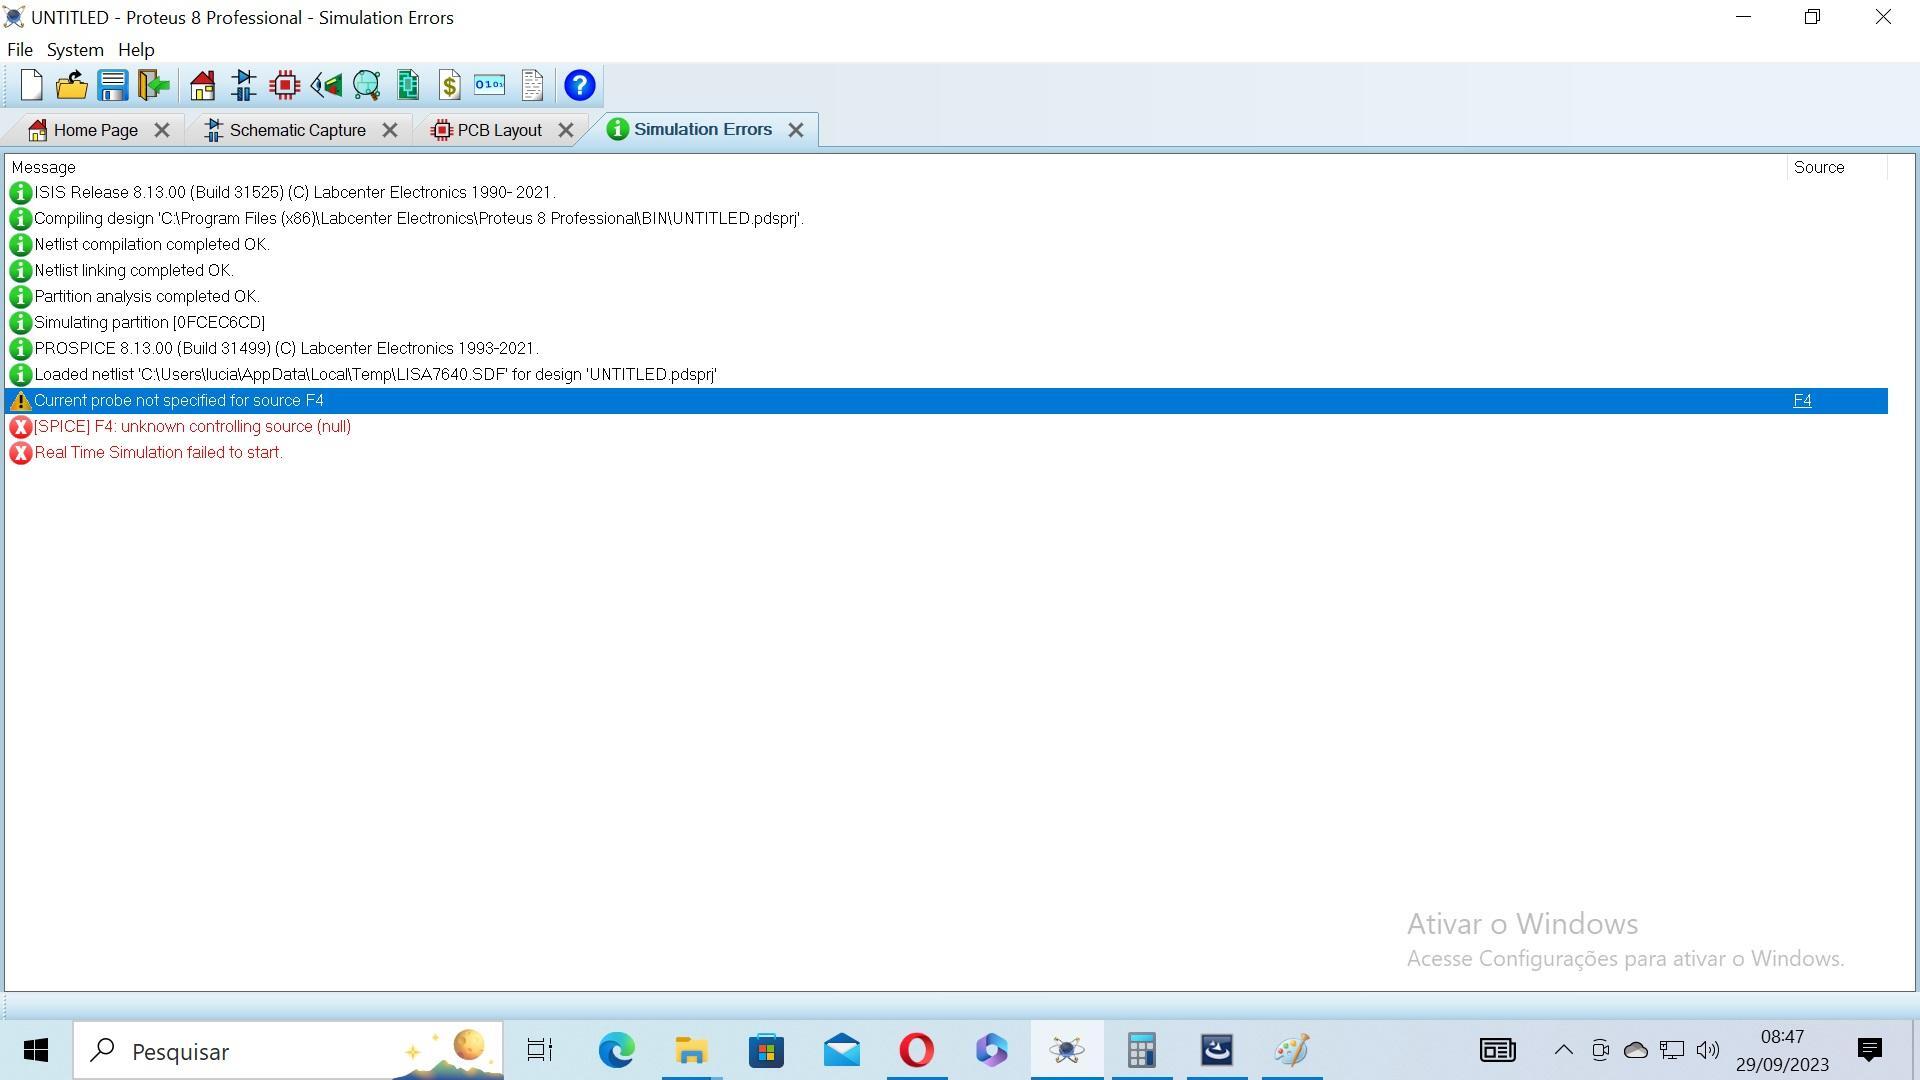Click the warning triangle icon on F4 row
1920x1080 pixels.
(x=20, y=401)
